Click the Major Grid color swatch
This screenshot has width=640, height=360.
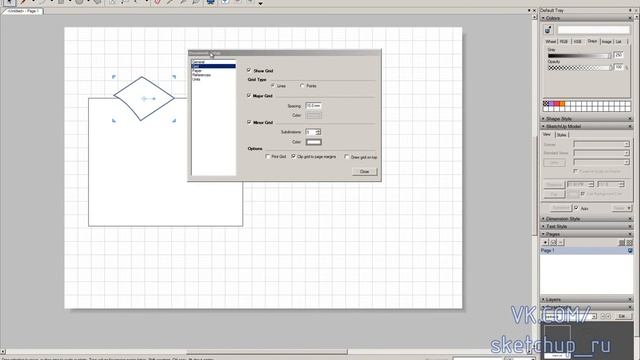313,116
